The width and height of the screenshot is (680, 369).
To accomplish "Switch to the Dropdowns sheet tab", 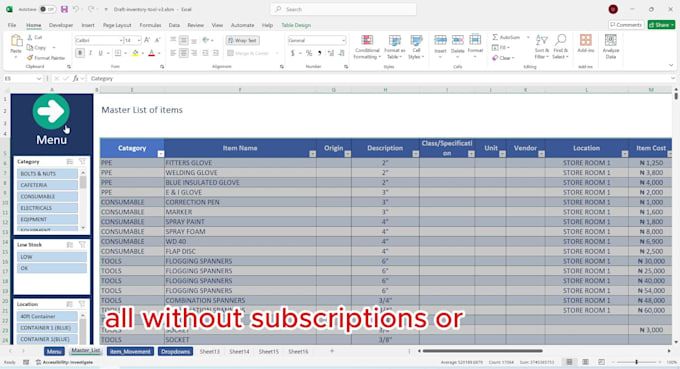I will (x=175, y=351).
